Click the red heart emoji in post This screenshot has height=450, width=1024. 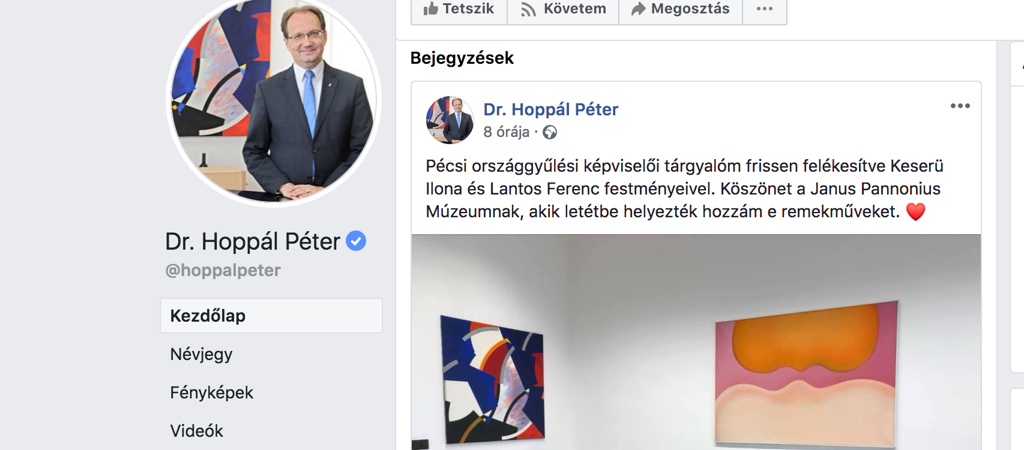tap(916, 212)
